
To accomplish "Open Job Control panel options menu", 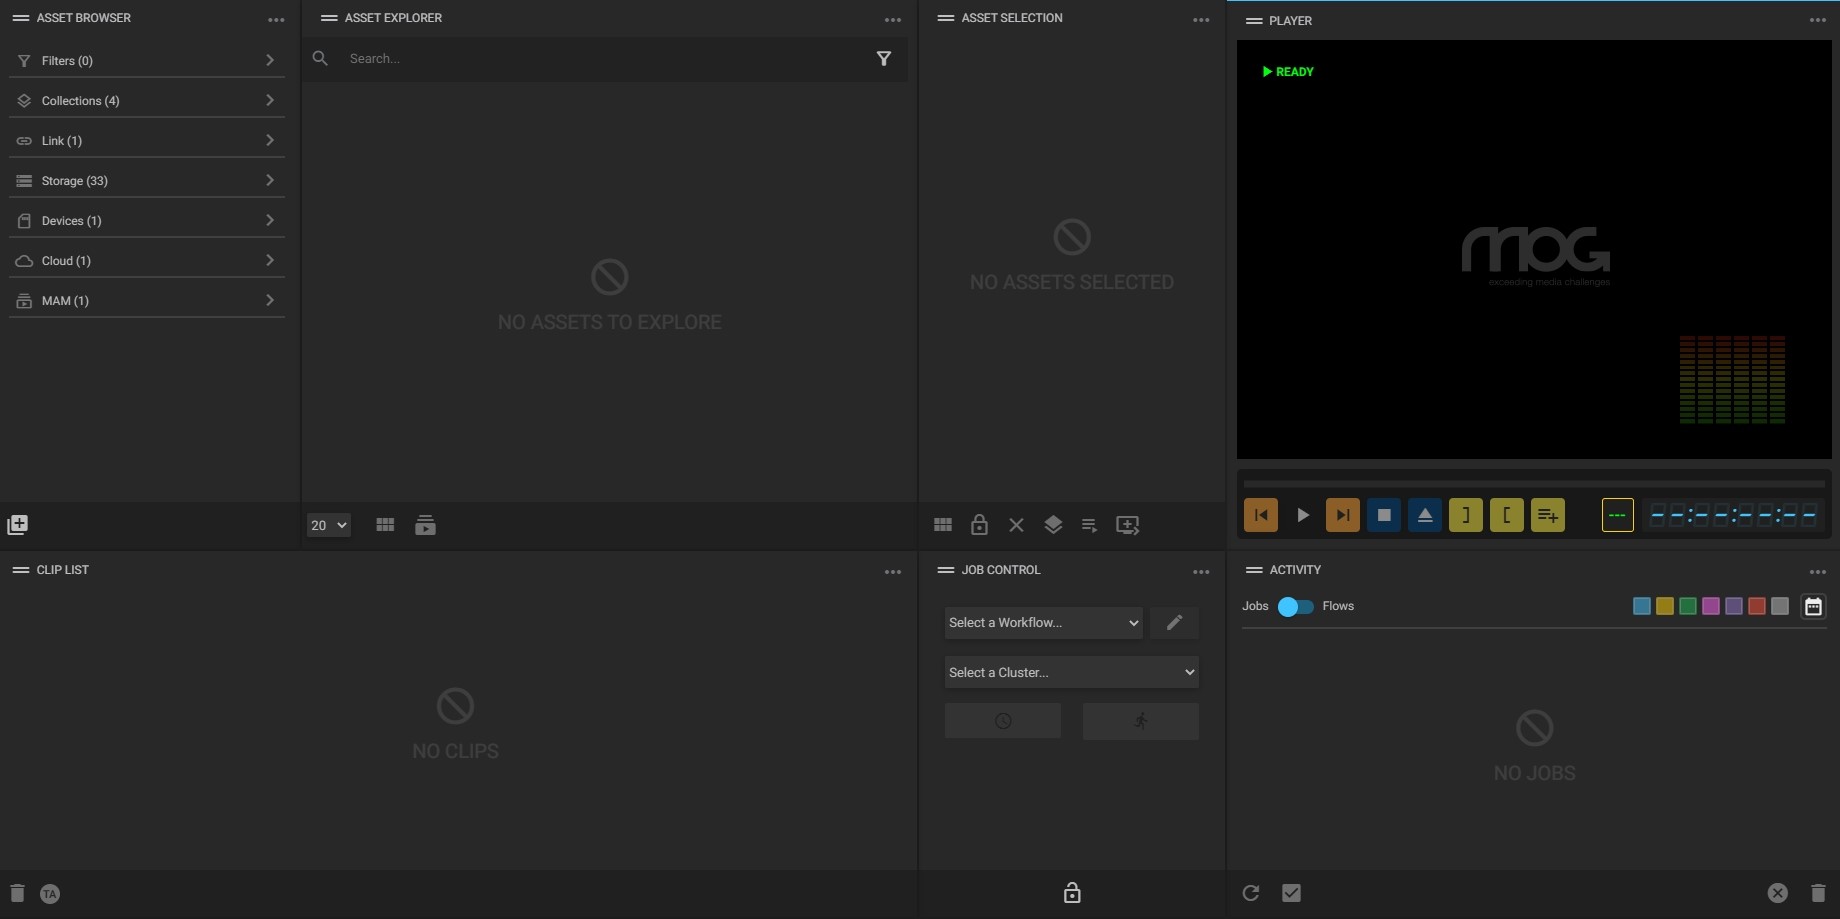I will tap(1201, 572).
